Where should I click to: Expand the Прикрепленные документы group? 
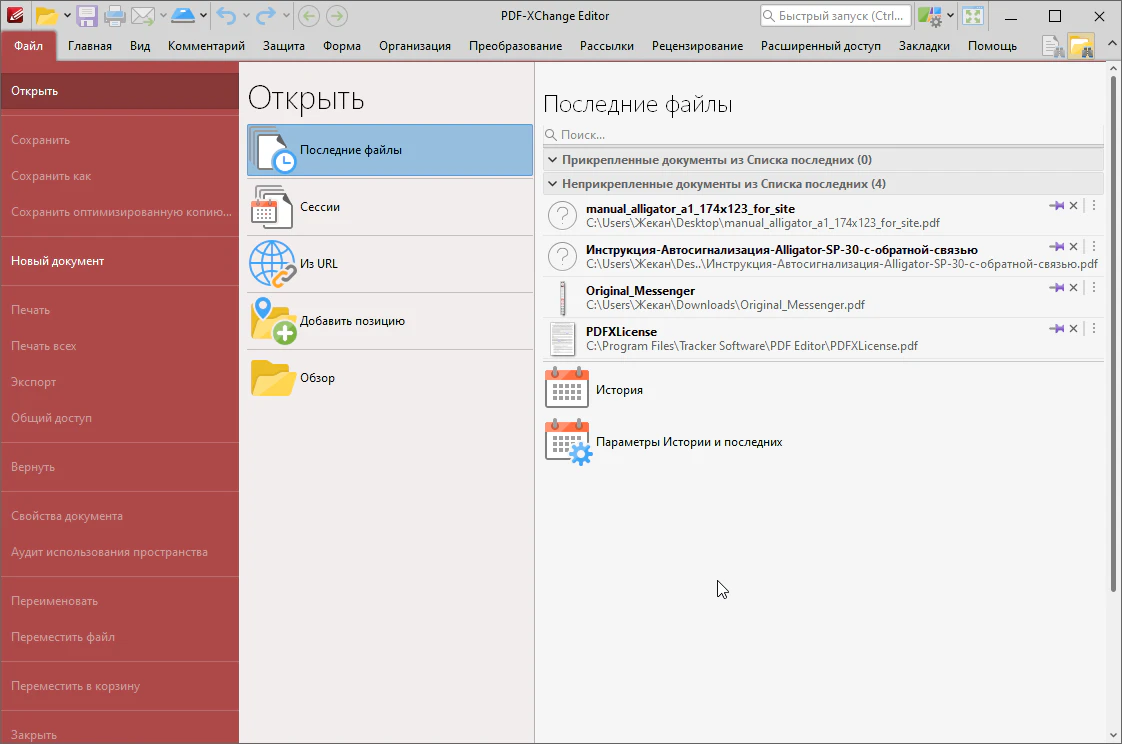coord(552,160)
